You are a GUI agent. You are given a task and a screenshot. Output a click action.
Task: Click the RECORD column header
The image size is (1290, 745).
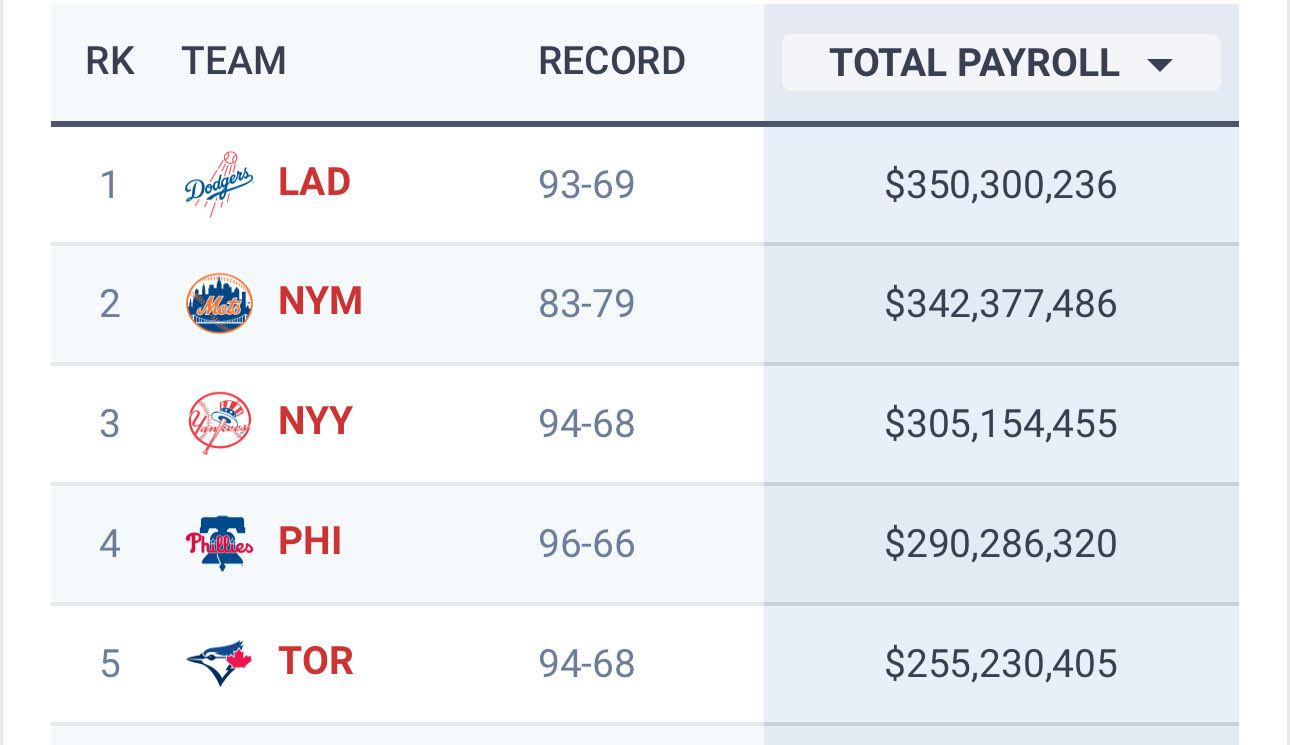[x=612, y=62]
